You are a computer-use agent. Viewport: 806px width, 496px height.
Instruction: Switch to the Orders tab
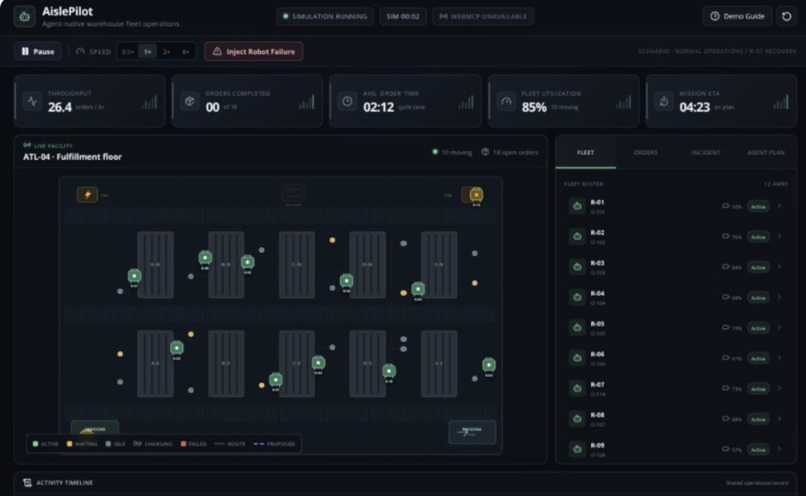pos(646,153)
